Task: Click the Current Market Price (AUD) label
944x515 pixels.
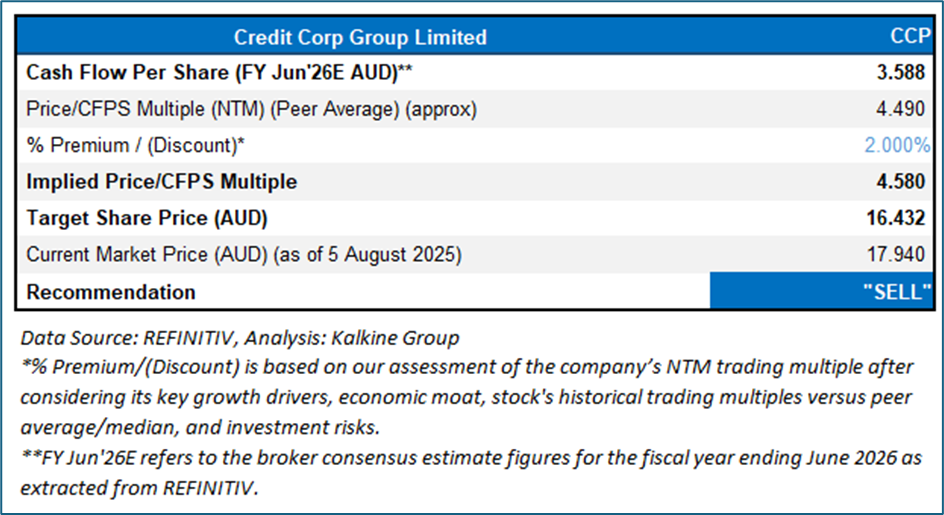Action: click(244, 255)
